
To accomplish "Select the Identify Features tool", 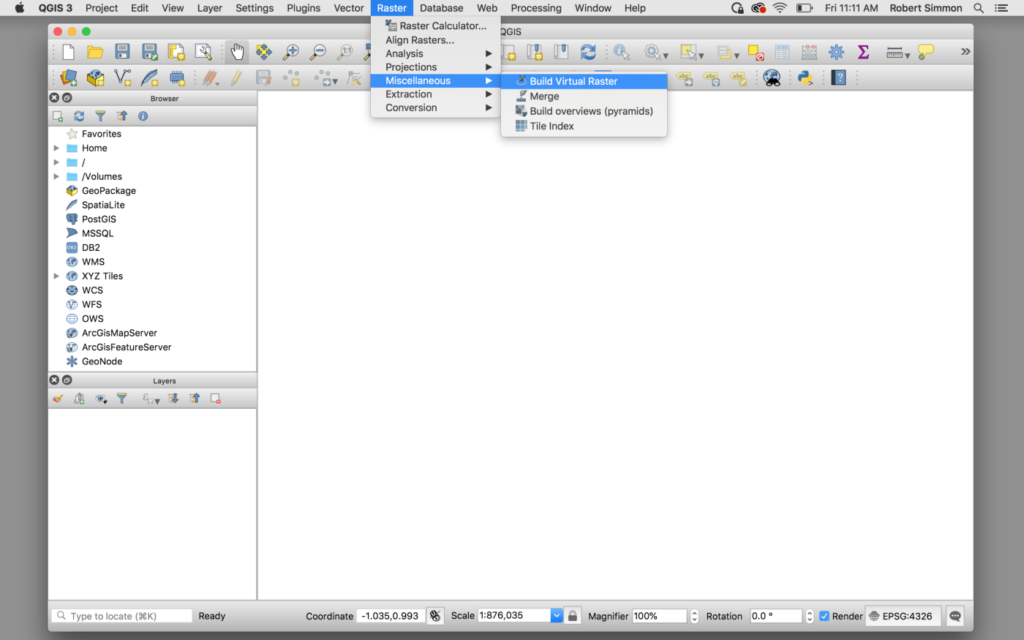I will pos(621,52).
